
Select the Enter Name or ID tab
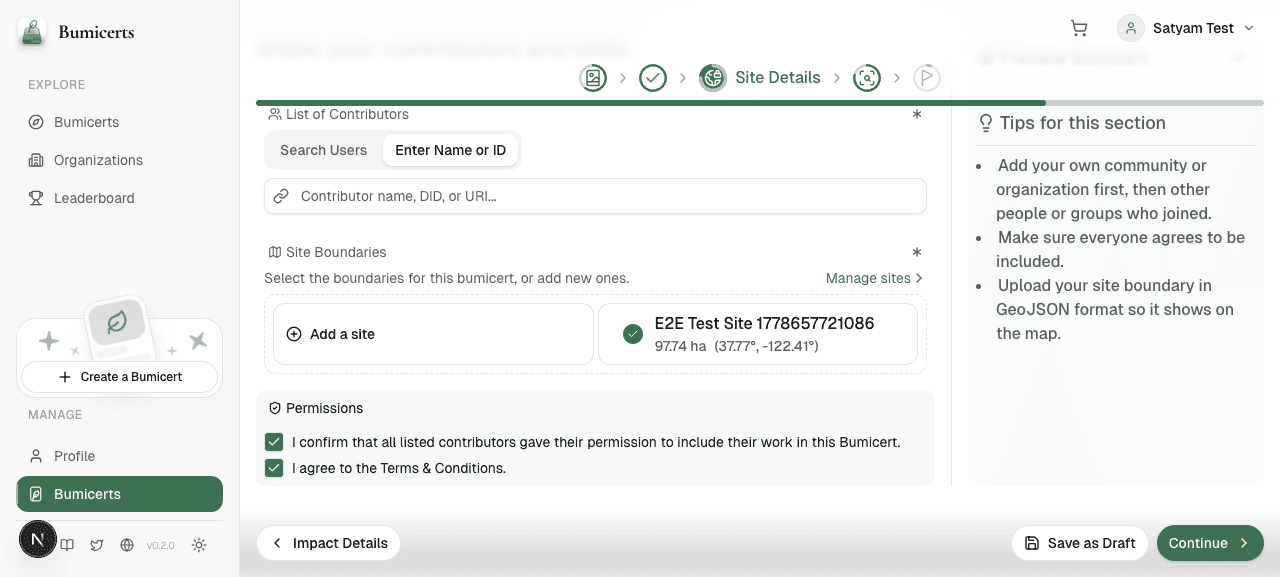click(x=451, y=150)
